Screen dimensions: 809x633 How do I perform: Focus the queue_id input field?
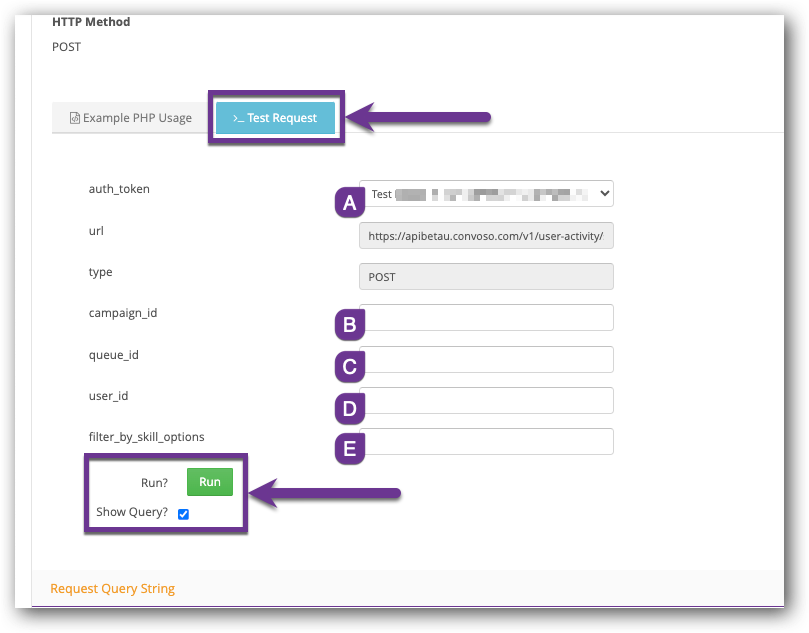[x=486, y=360]
